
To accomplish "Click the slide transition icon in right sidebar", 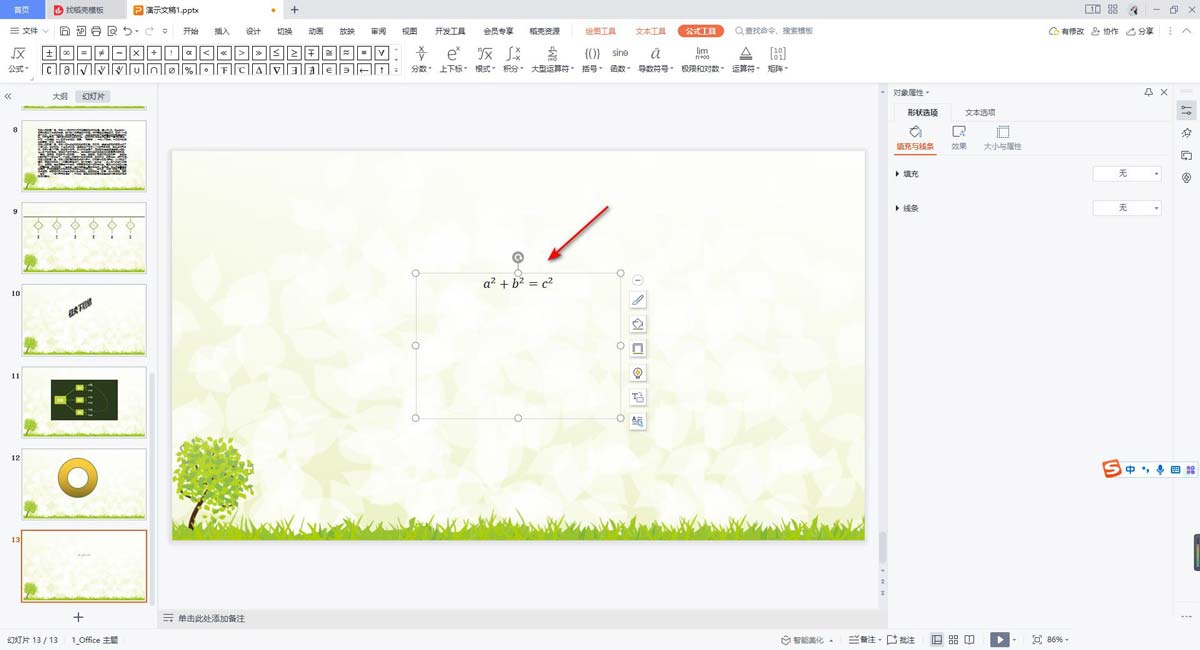I will [1187, 155].
